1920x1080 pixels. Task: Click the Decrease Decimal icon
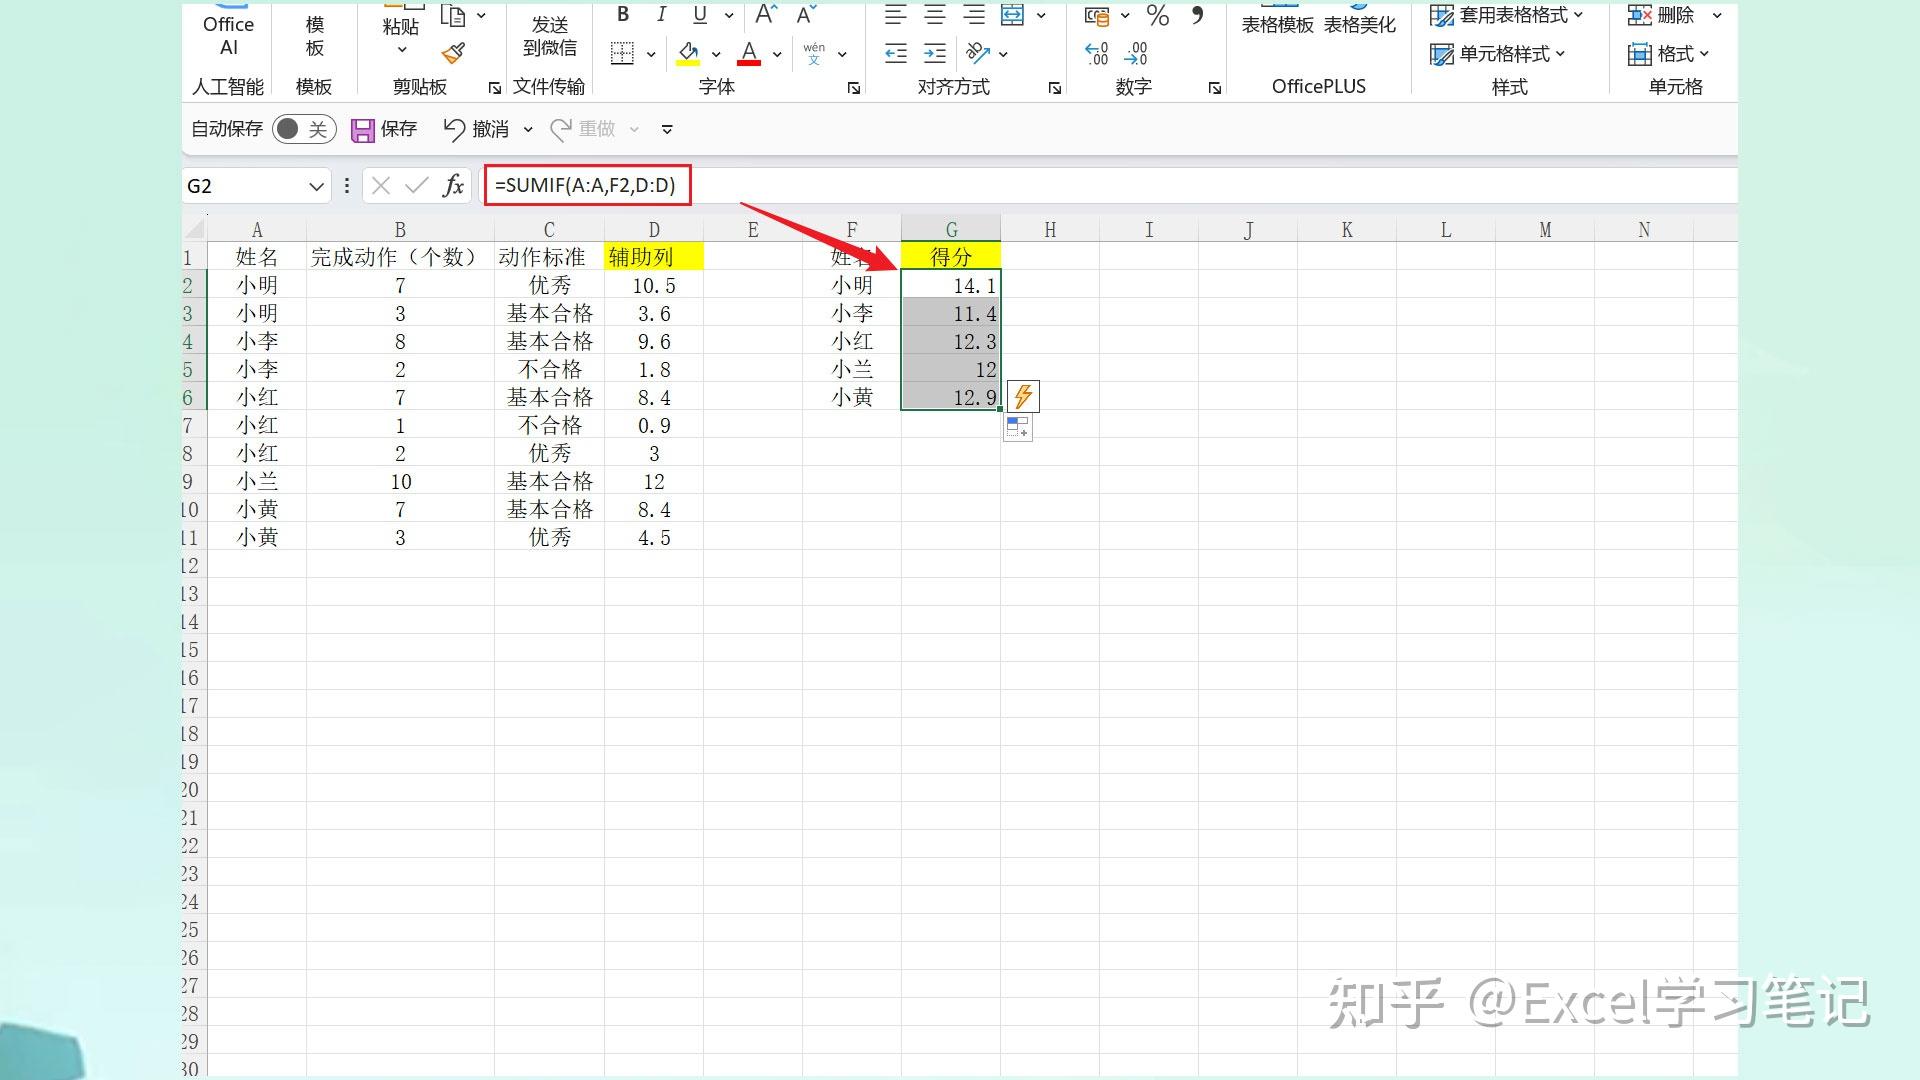coord(1136,53)
